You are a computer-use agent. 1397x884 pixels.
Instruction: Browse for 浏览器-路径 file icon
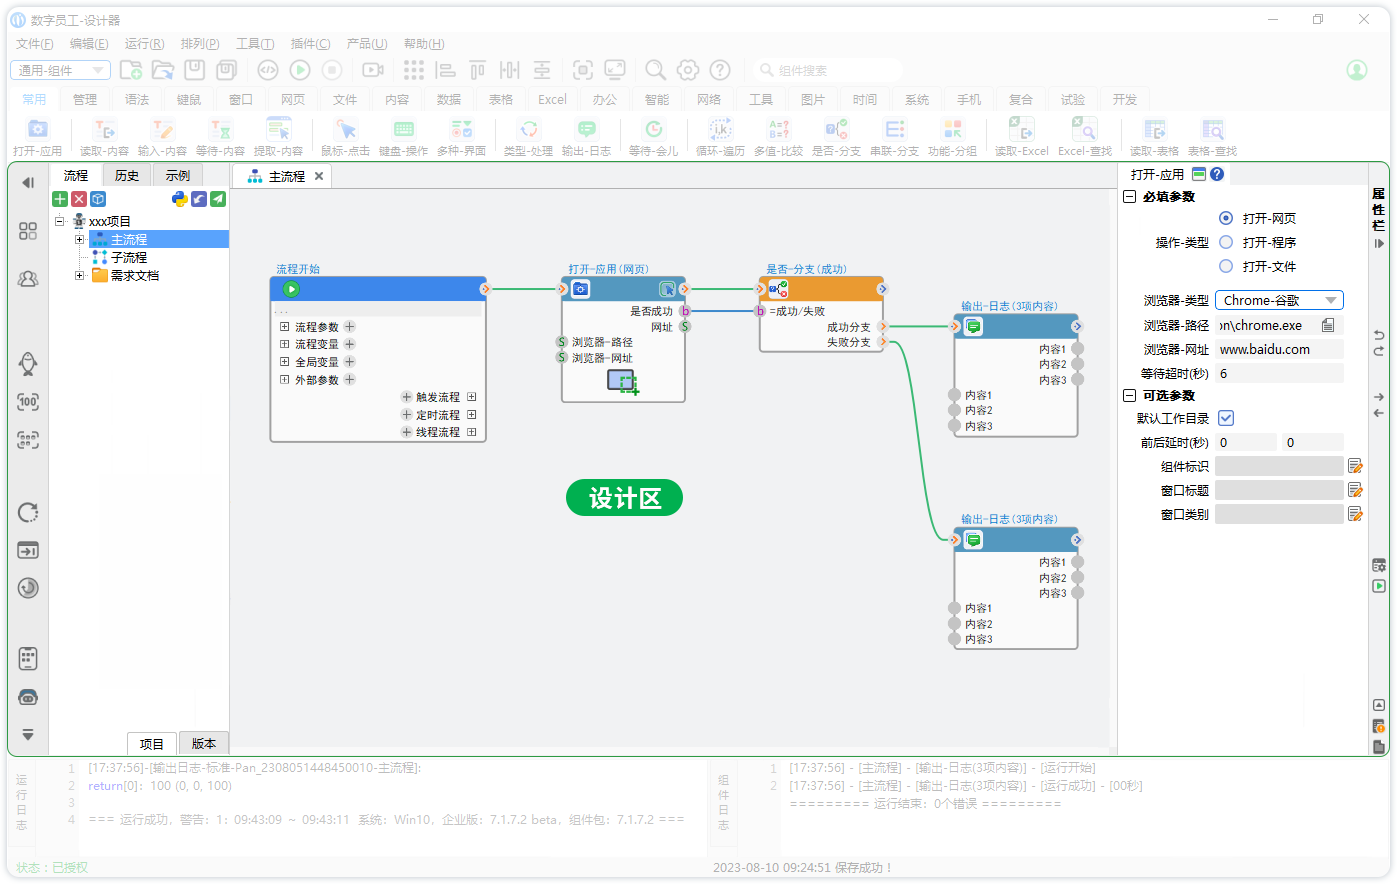coord(1328,325)
